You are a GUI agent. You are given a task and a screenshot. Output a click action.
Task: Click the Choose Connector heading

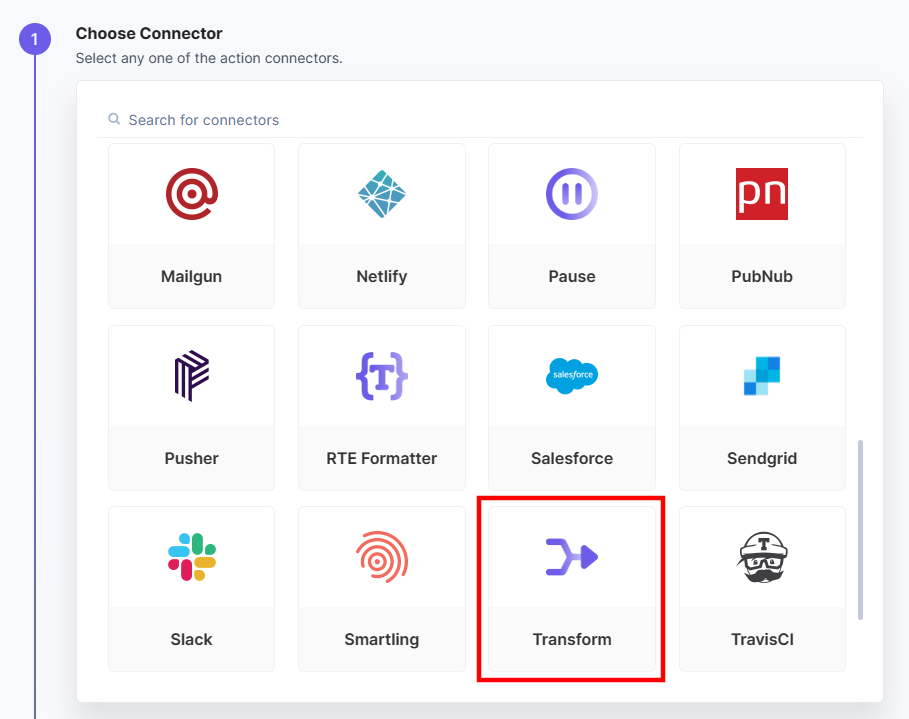pyautogui.click(x=149, y=34)
